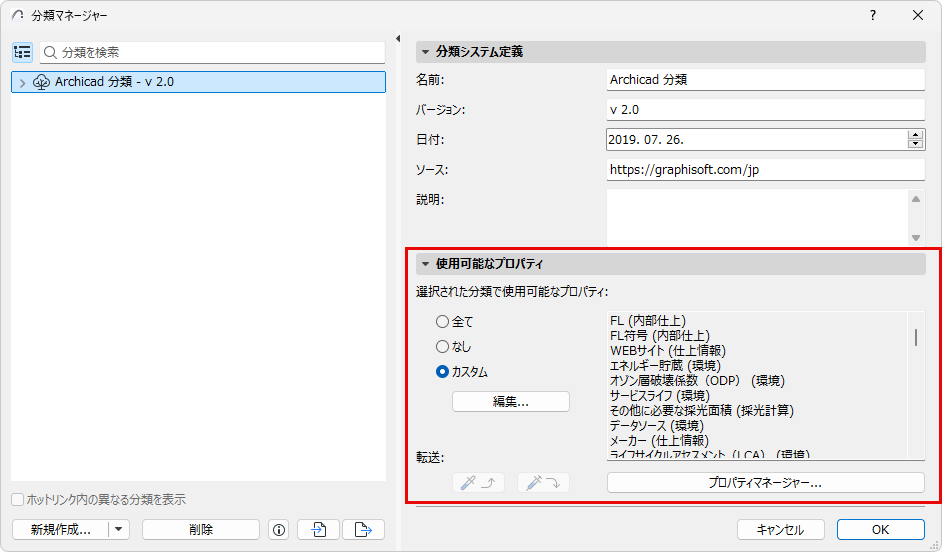Toggle the tree view icon beside search

tap(22, 52)
